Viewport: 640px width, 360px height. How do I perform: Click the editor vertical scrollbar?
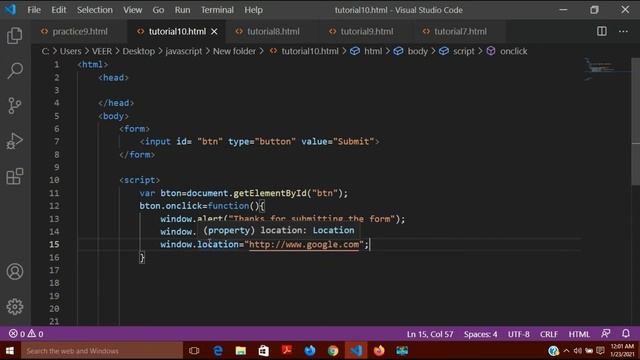636,121
